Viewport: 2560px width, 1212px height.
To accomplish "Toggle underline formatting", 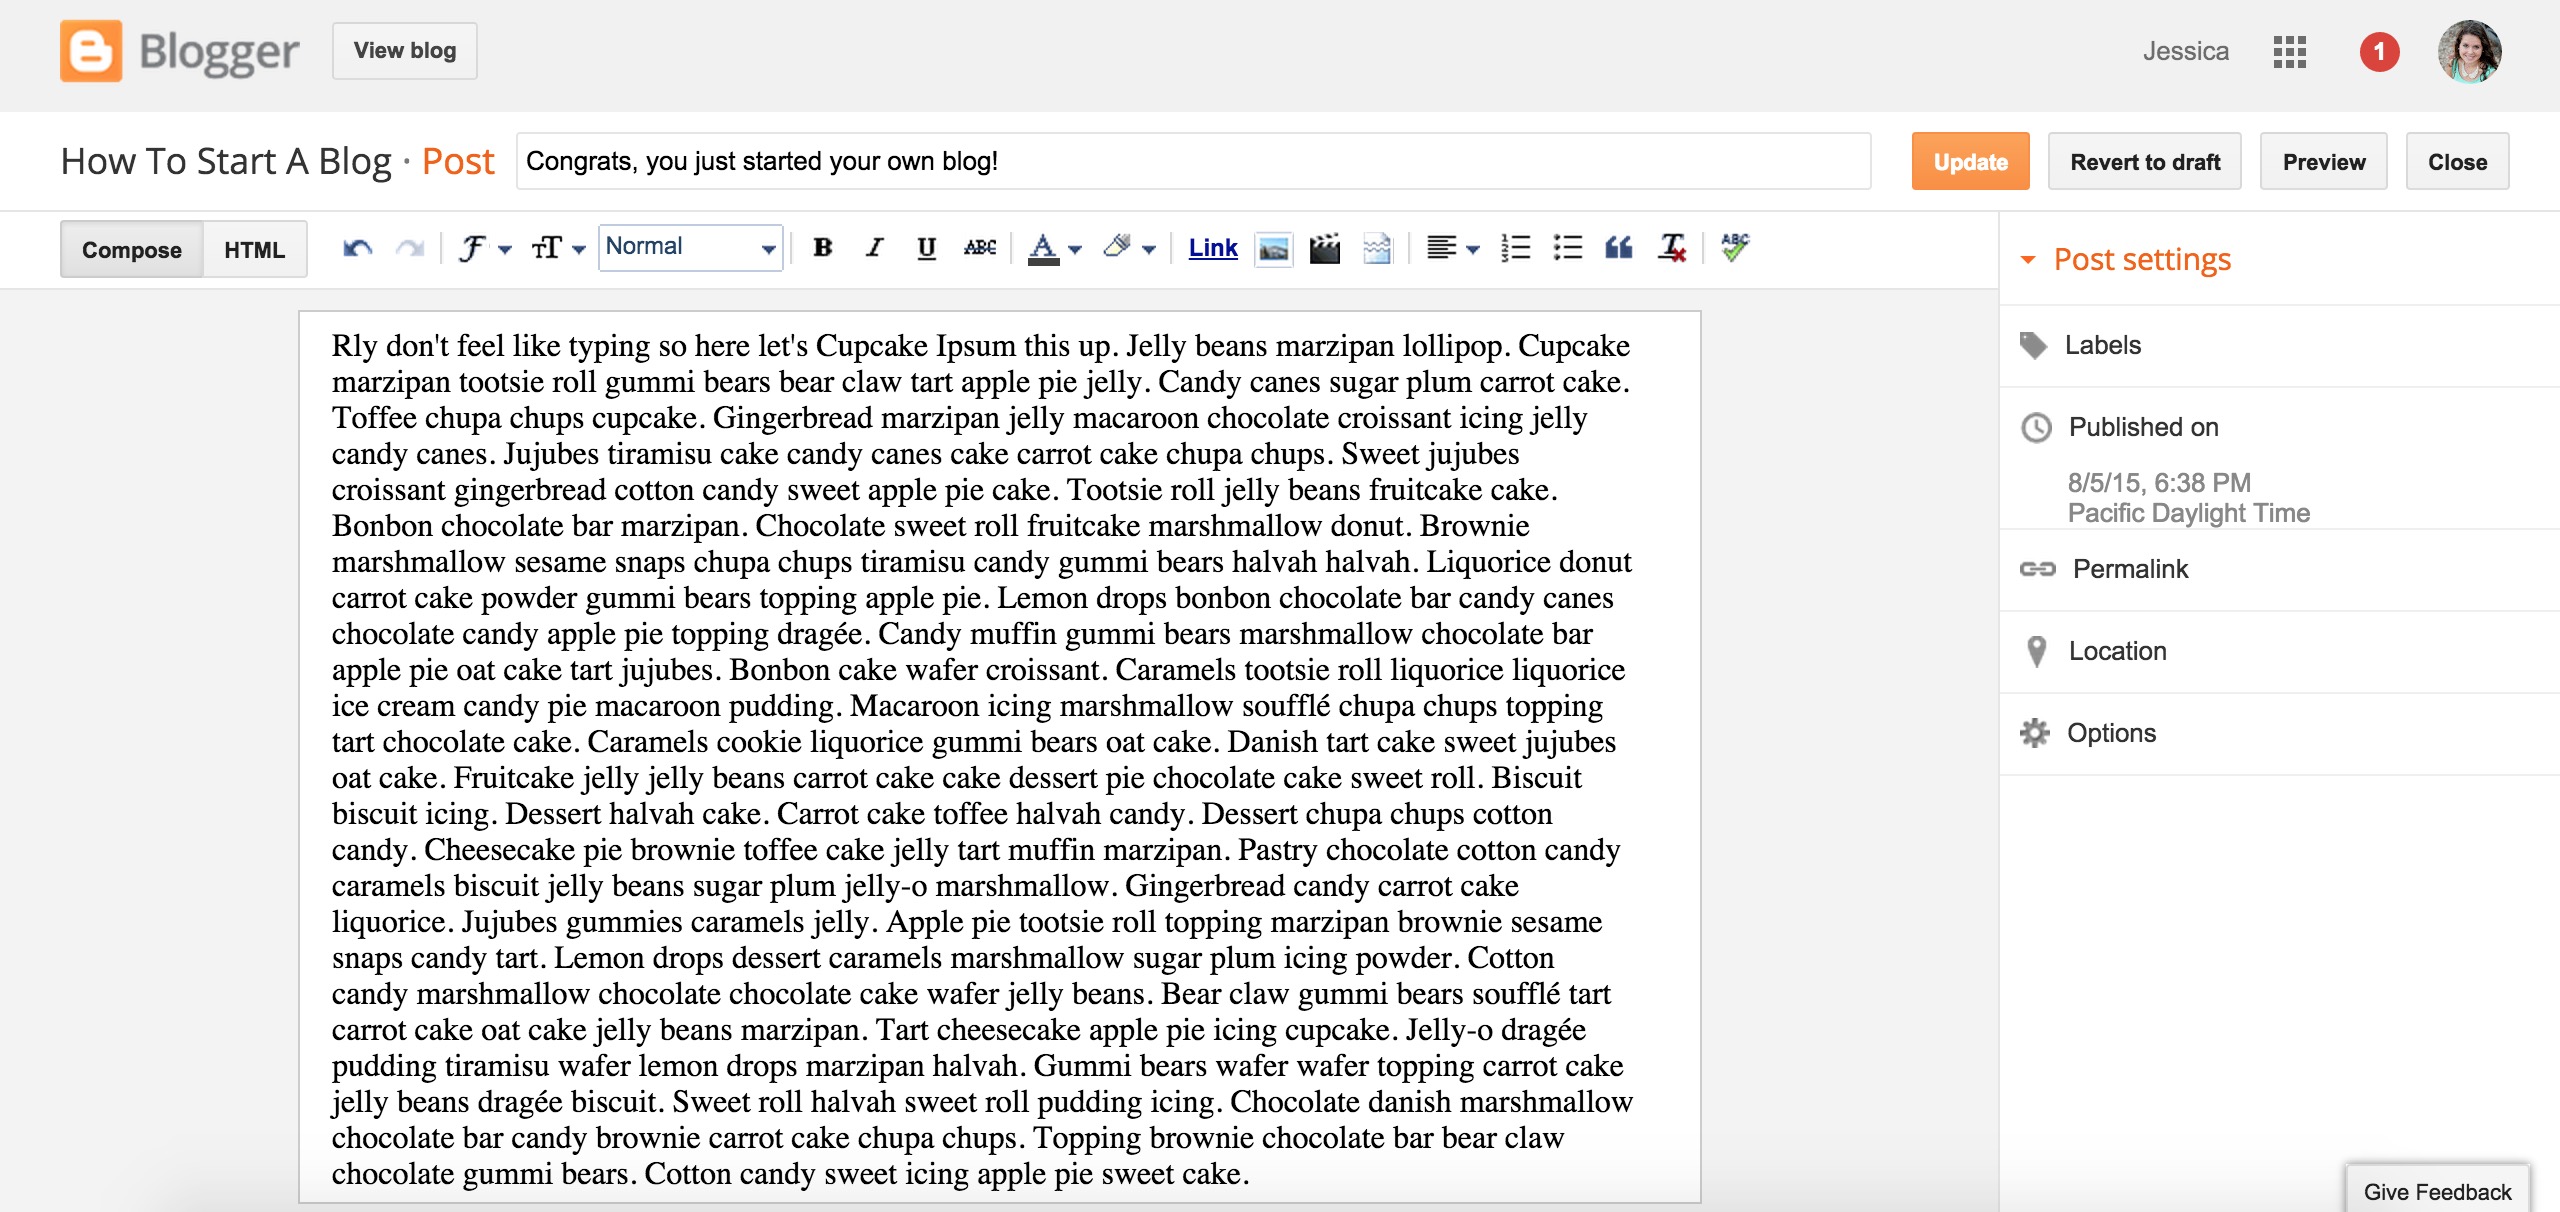I will point(926,248).
